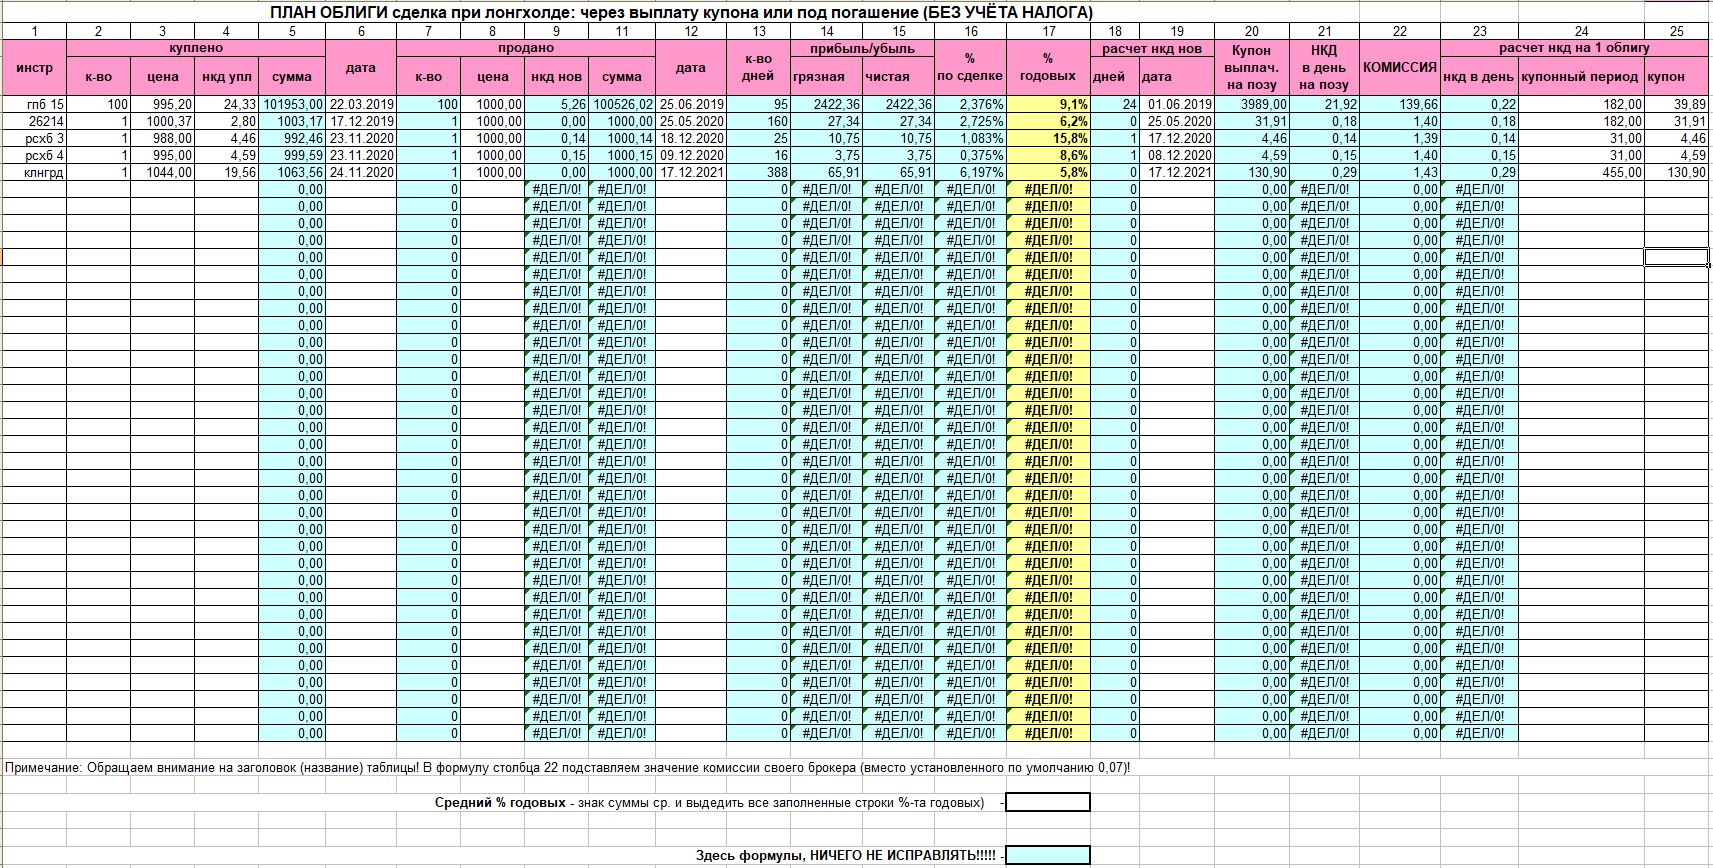The width and height of the screenshot is (1713, 868).
Task: Select the 'клнгрд' instrument cell
Action: (x=35, y=172)
